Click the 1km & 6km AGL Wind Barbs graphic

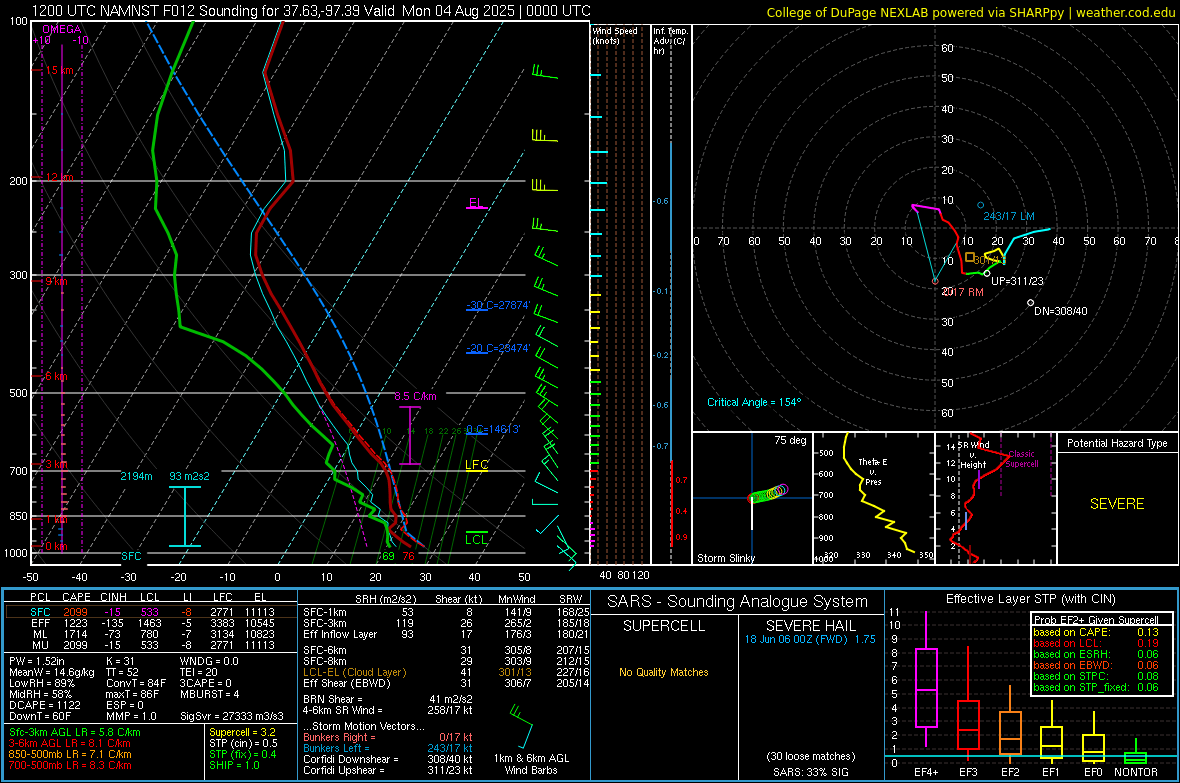pos(521,726)
